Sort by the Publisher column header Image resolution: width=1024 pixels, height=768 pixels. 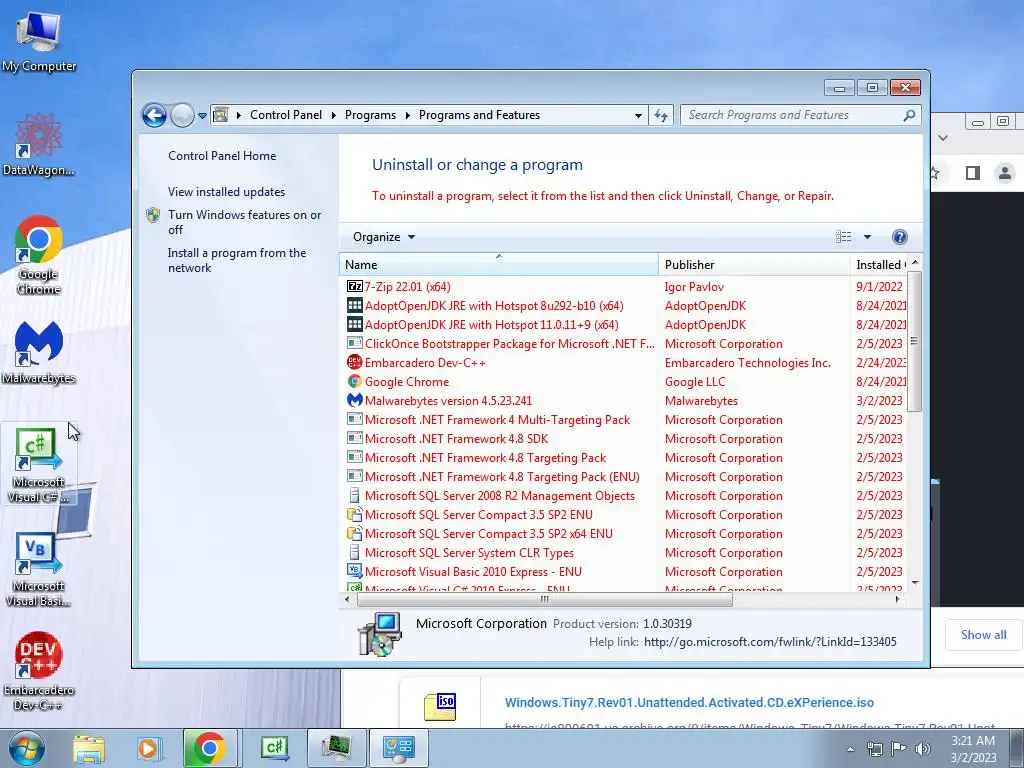click(x=754, y=264)
